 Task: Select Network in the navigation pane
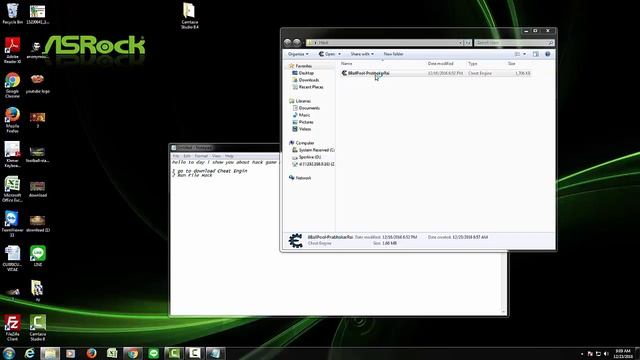pos(303,178)
